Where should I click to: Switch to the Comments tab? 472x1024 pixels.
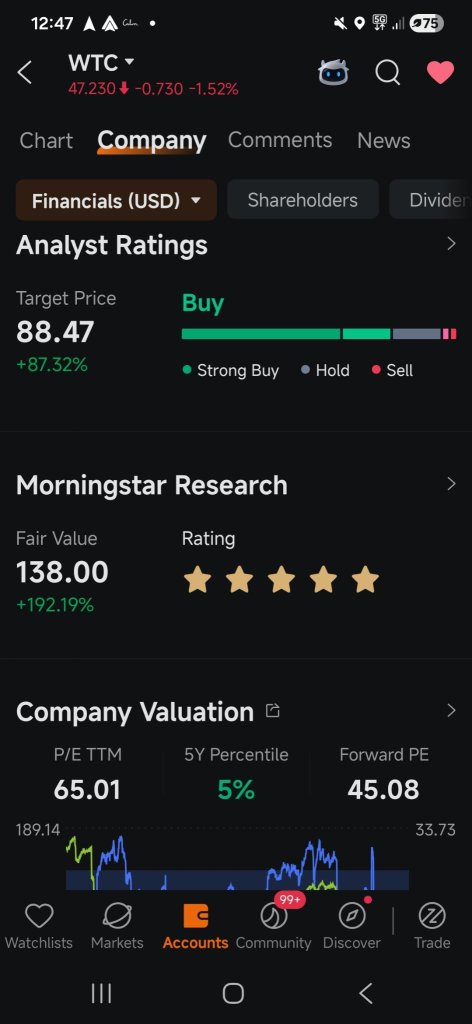pyautogui.click(x=280, y=140)
